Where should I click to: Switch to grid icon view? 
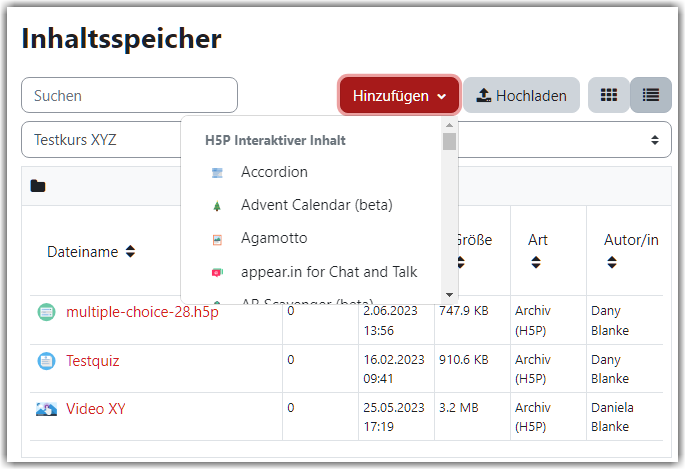[x=609, y=95]
